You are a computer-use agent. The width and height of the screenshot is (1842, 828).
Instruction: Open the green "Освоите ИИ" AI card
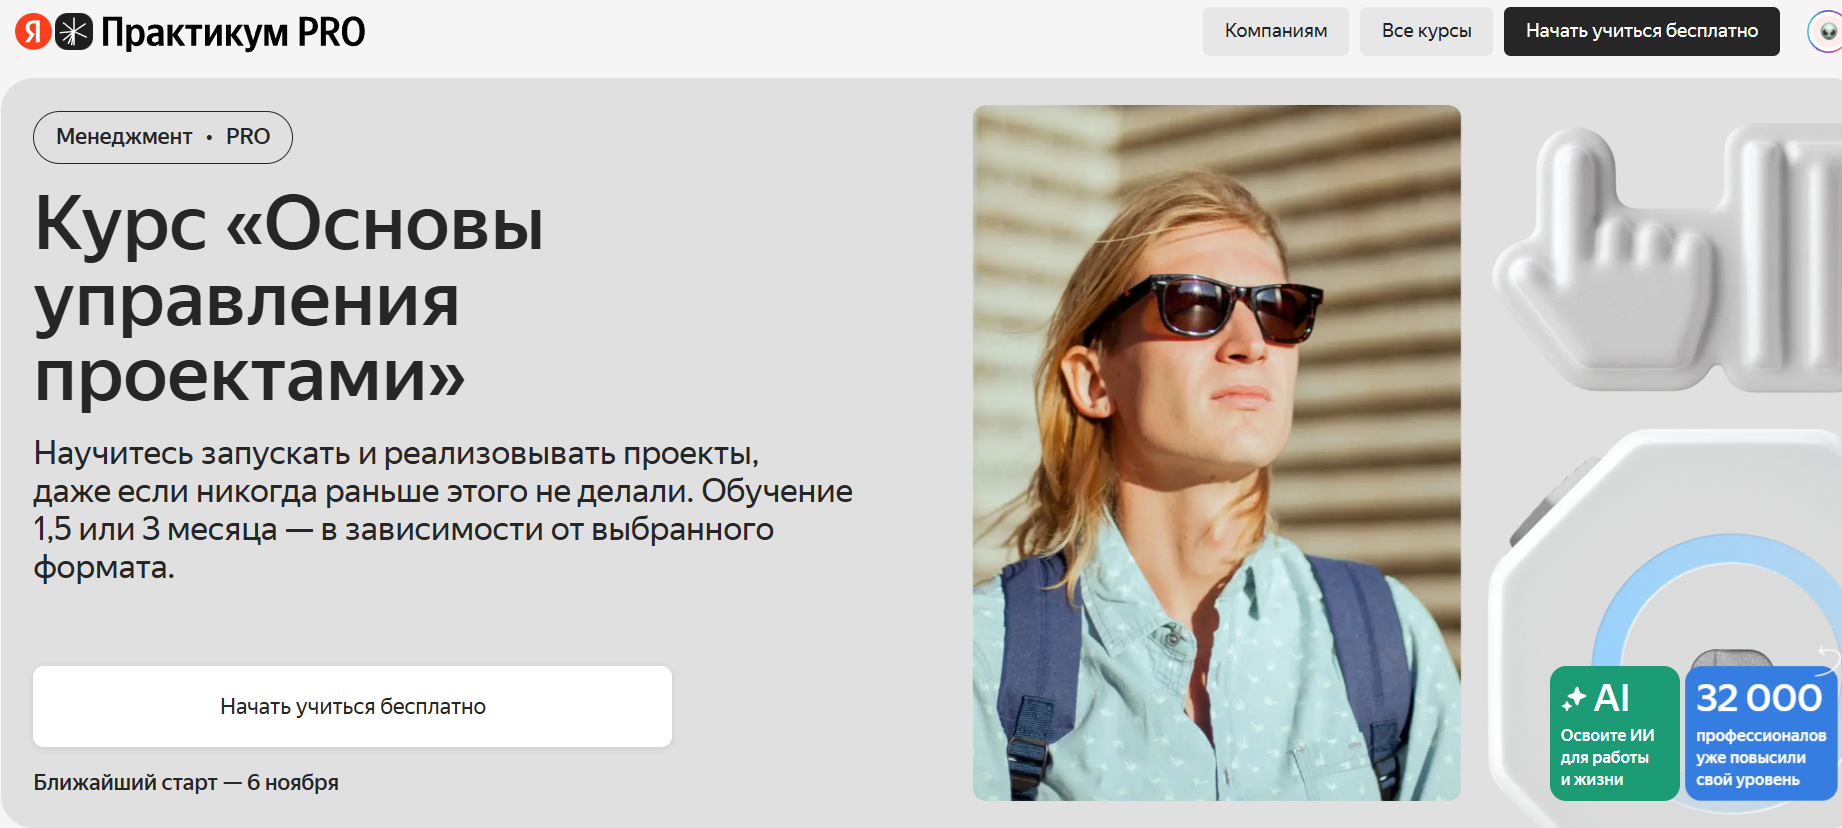1614,733
